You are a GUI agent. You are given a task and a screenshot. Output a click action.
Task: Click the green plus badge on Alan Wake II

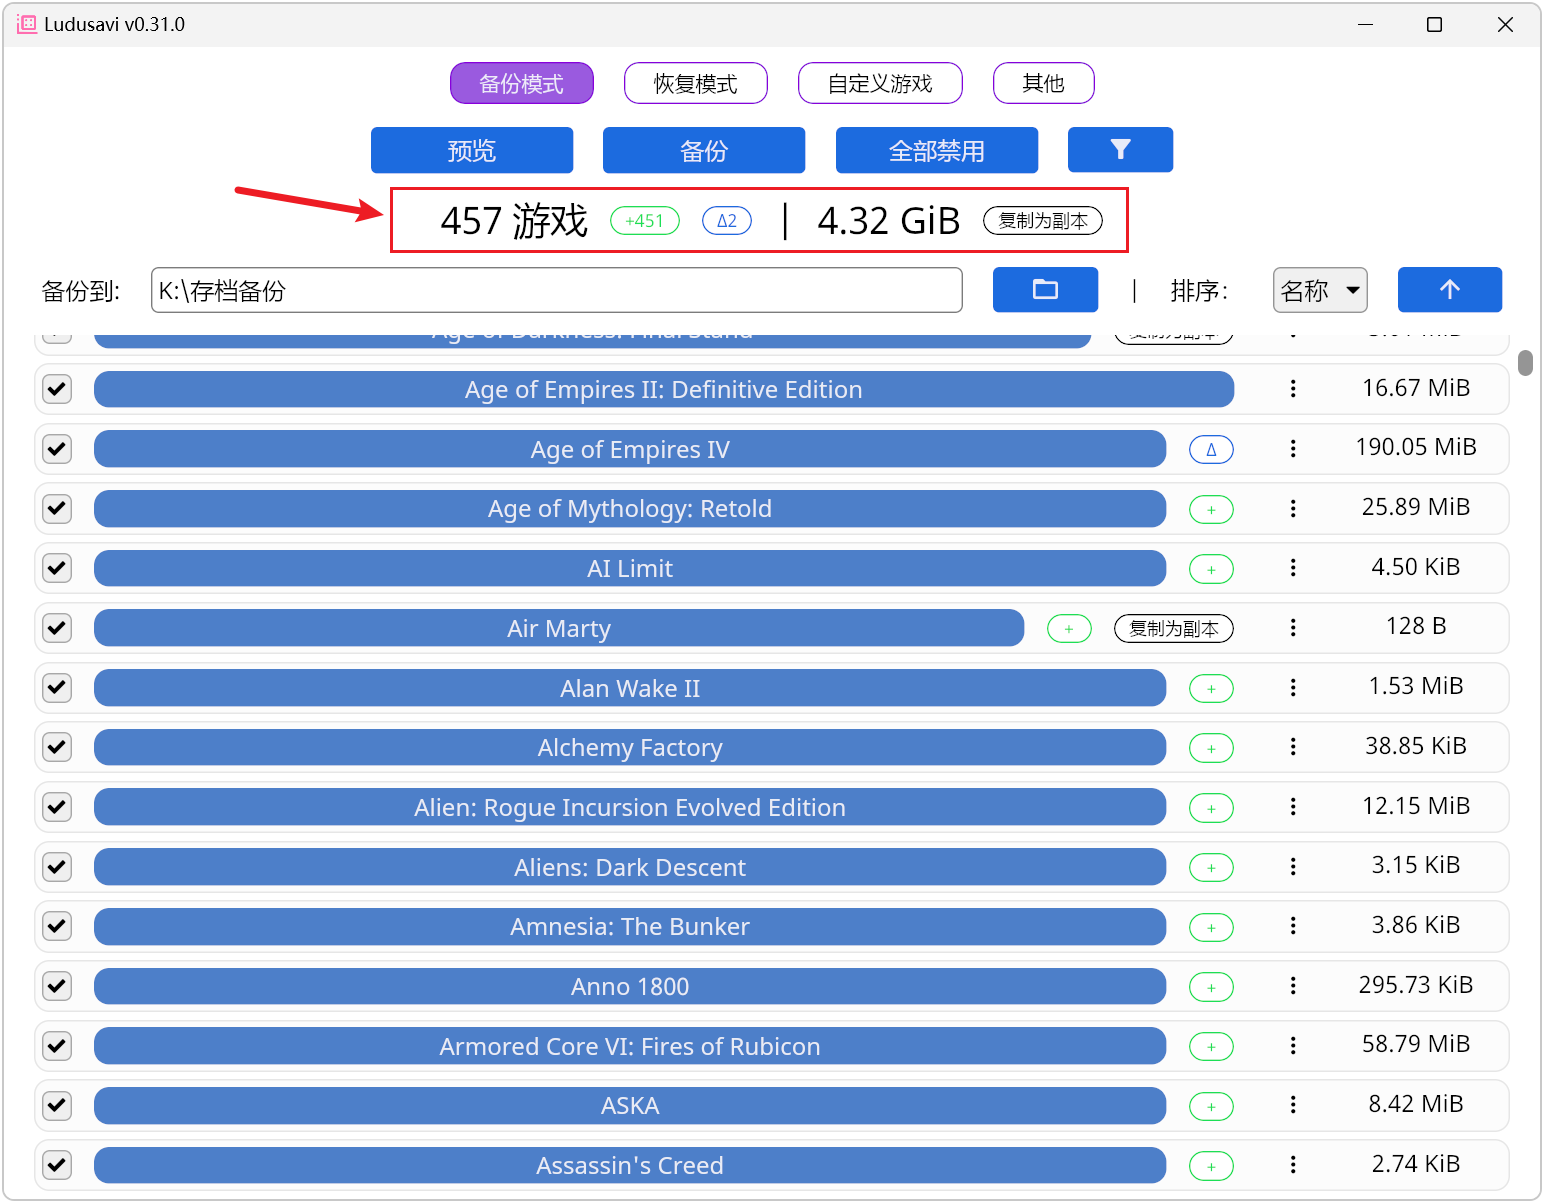(x=1211, y=689)
